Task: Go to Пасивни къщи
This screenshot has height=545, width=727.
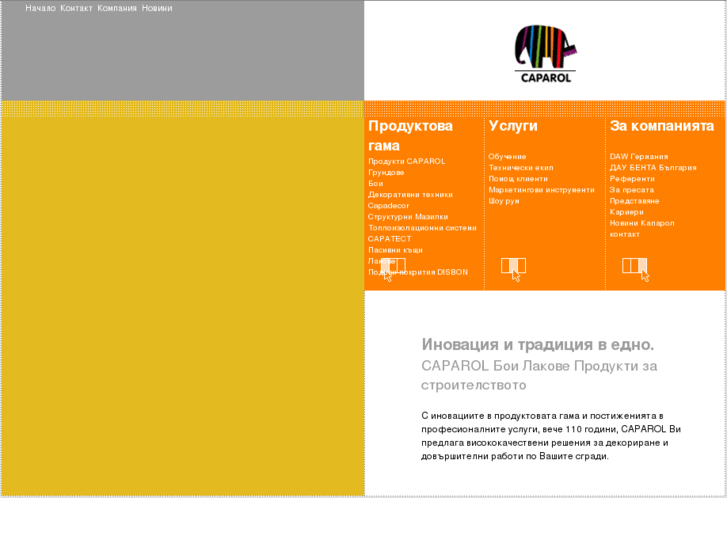Action: coord(395,250)
